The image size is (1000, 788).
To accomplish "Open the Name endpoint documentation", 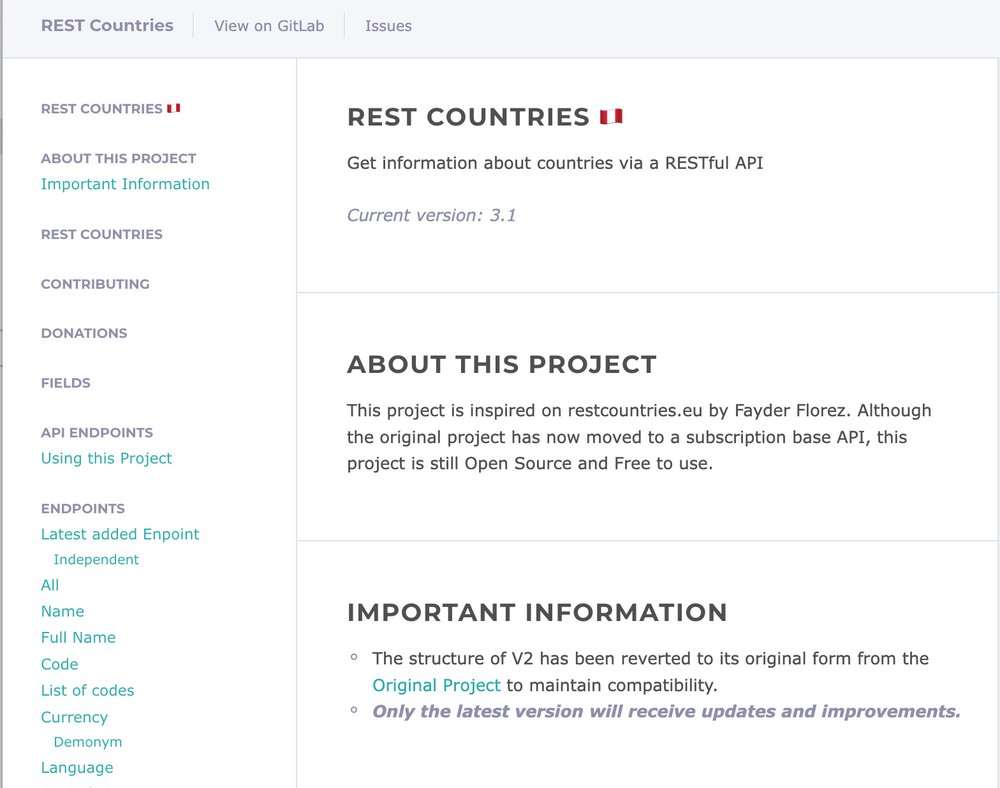I will [x=62, y=611].
